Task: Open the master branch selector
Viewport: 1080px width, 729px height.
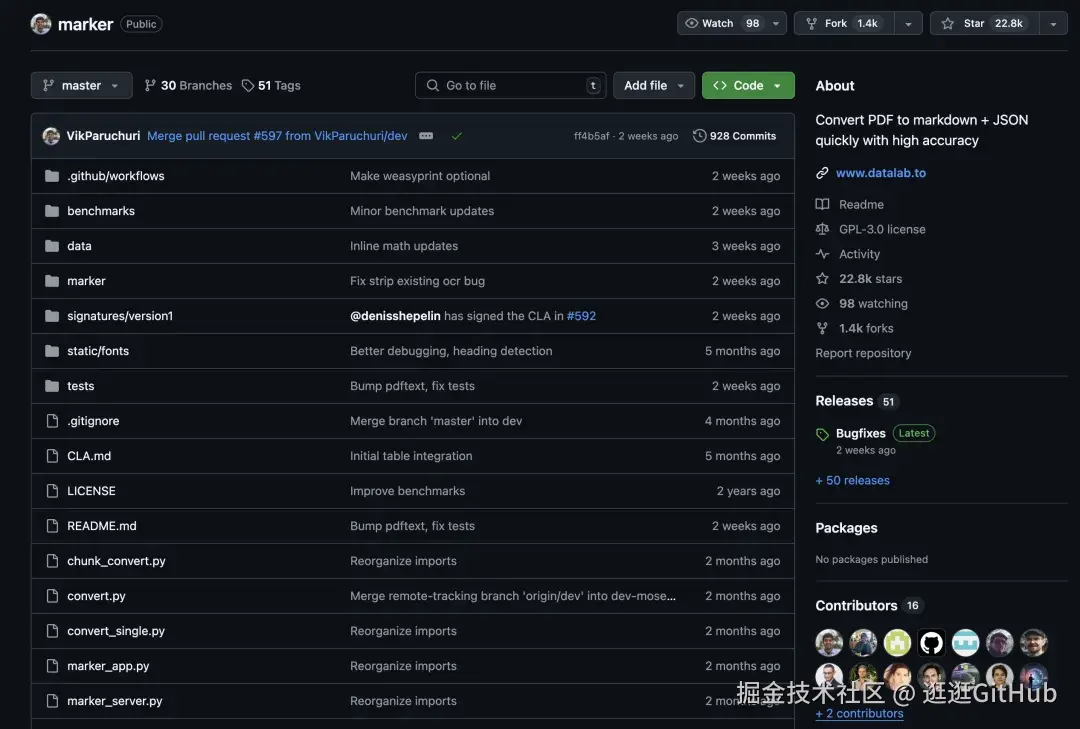Action: tap(81, 85)
